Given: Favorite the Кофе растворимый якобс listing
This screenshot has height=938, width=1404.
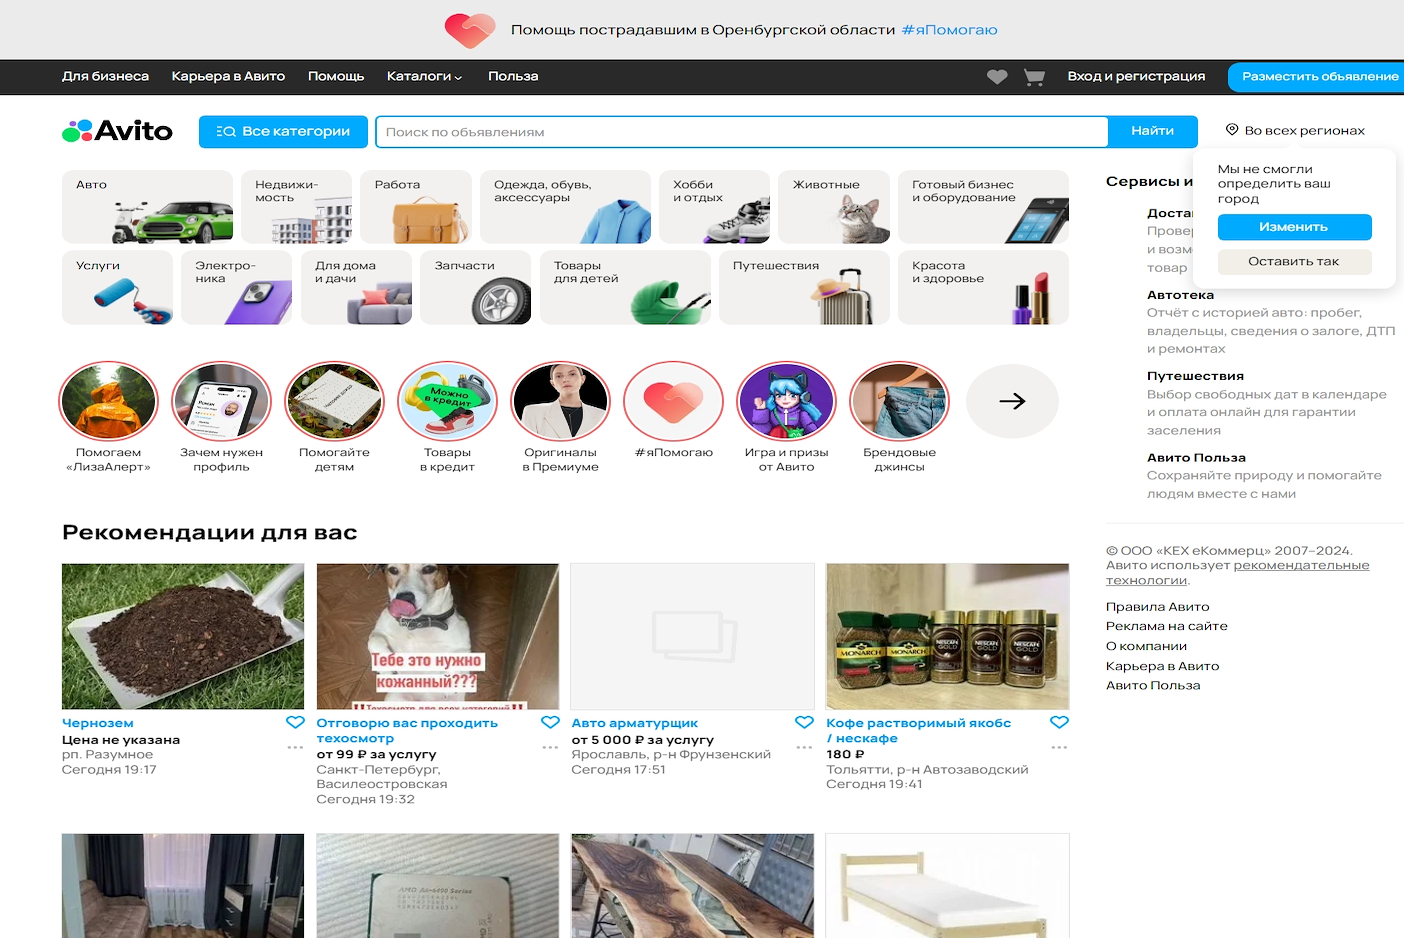Looking at the screenshot, I should pyautogui.click(x=1060, y=722).
